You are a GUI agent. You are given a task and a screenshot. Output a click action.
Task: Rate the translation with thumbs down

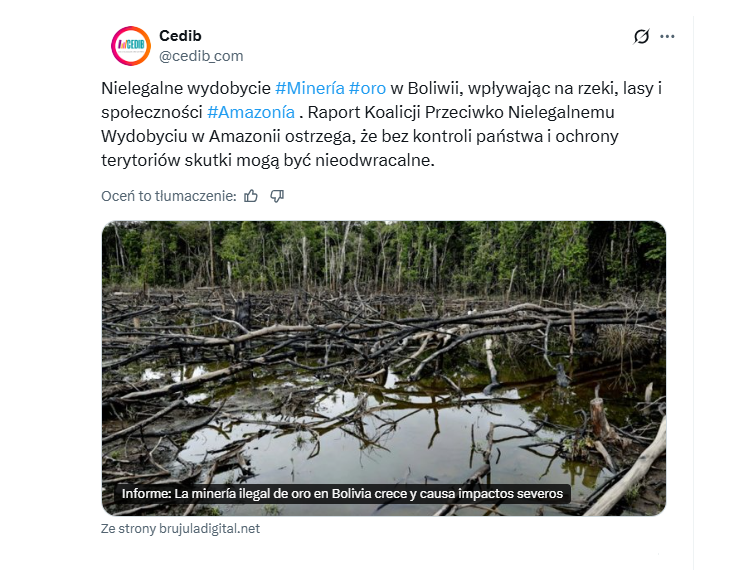click(x=277, y=196)
